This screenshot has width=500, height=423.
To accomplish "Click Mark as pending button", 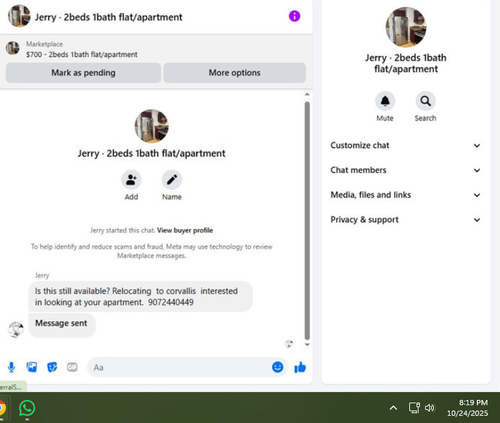I will coord(83,73).
